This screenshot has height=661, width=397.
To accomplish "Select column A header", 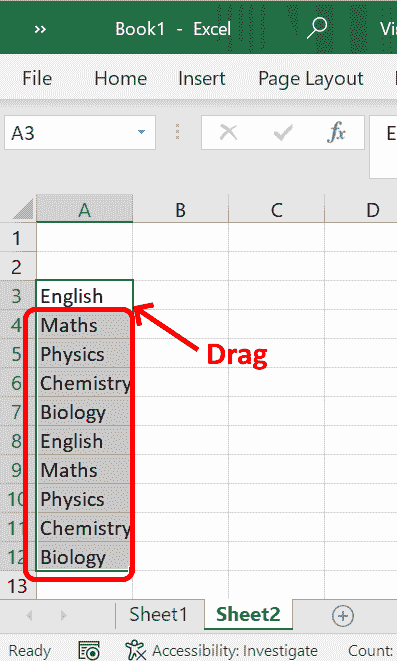I will [x=85, y=209].
